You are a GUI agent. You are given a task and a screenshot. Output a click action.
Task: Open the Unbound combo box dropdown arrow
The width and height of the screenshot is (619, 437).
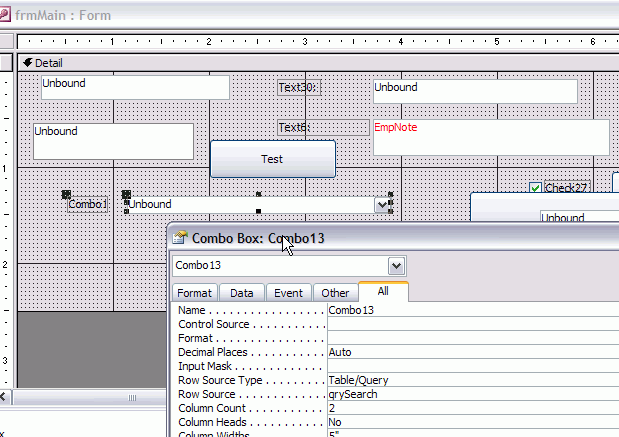click(382, 205)
